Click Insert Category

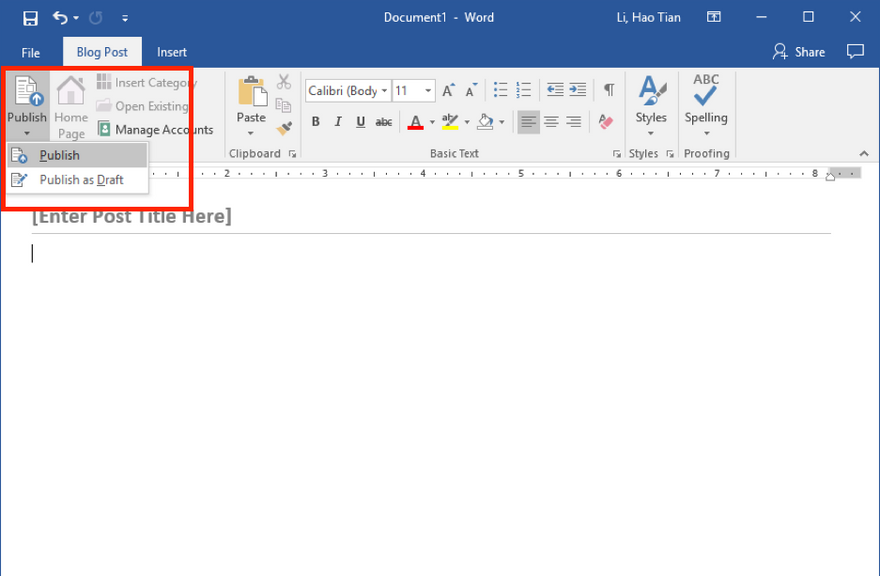[x=147, y=83]
